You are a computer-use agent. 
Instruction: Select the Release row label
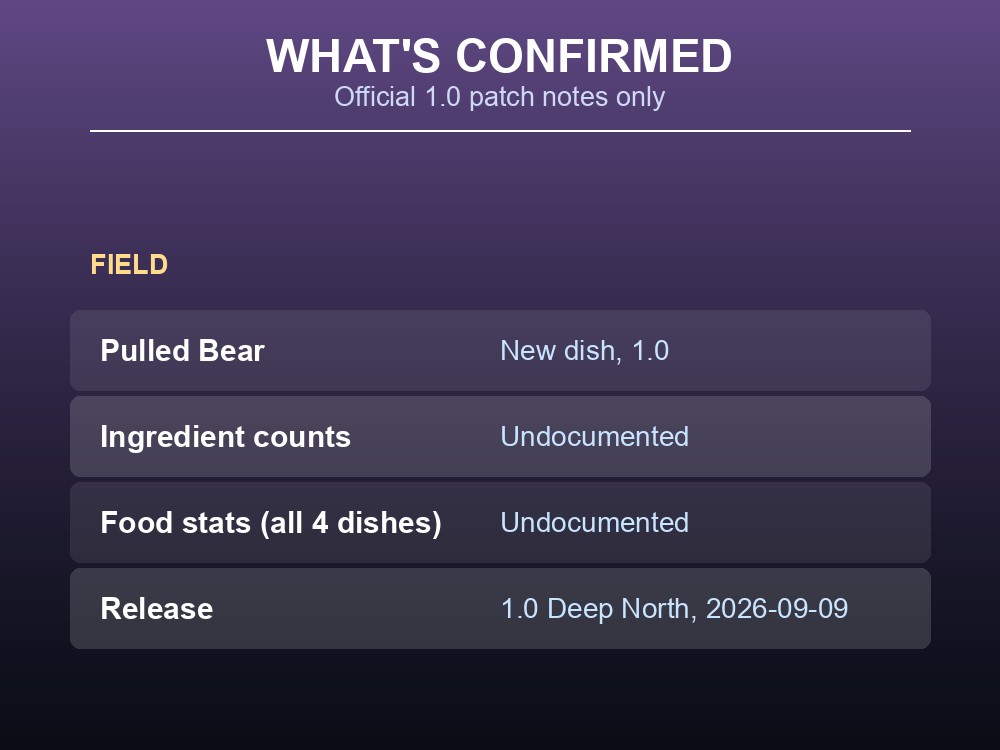[157, 608]
